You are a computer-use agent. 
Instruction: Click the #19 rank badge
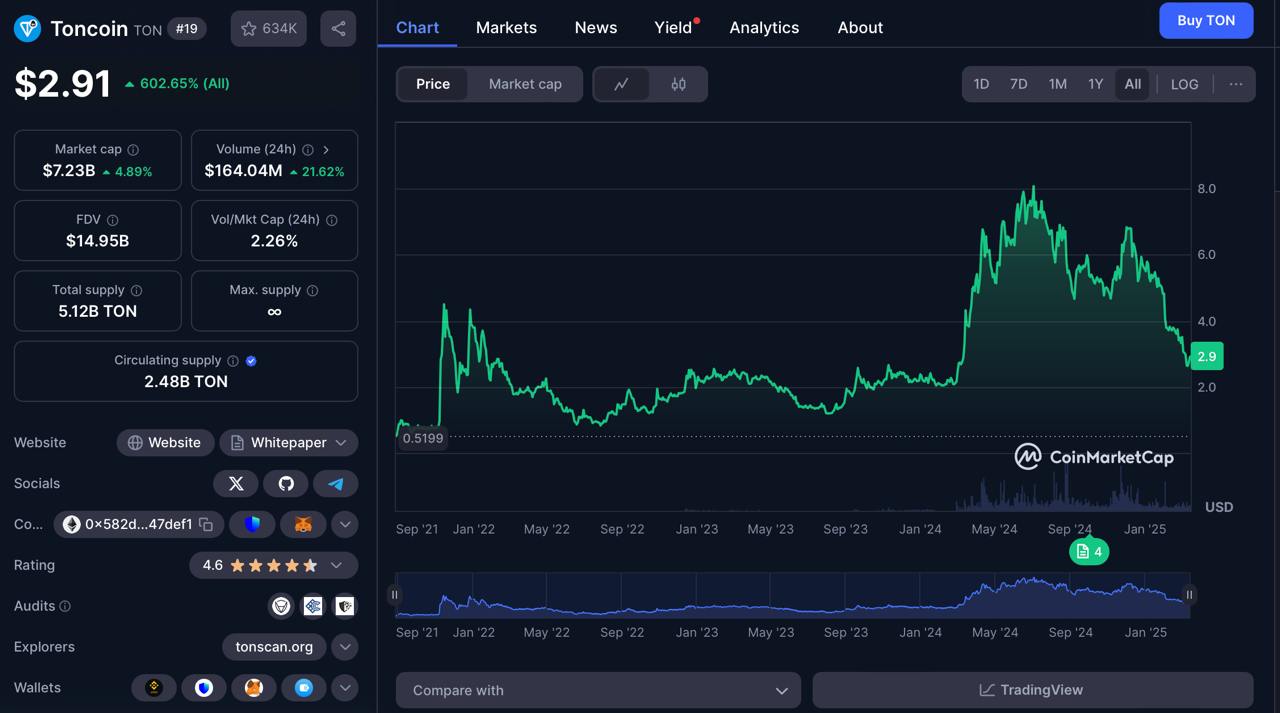186,29
